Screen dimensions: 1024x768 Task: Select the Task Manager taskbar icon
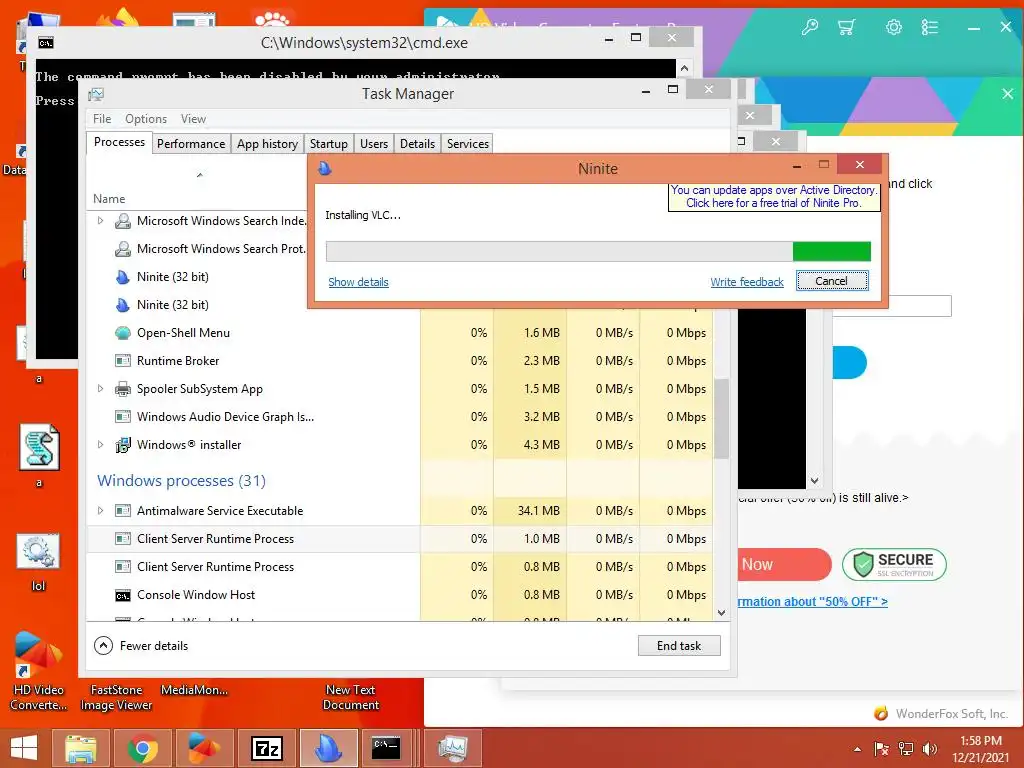point(453,748)
